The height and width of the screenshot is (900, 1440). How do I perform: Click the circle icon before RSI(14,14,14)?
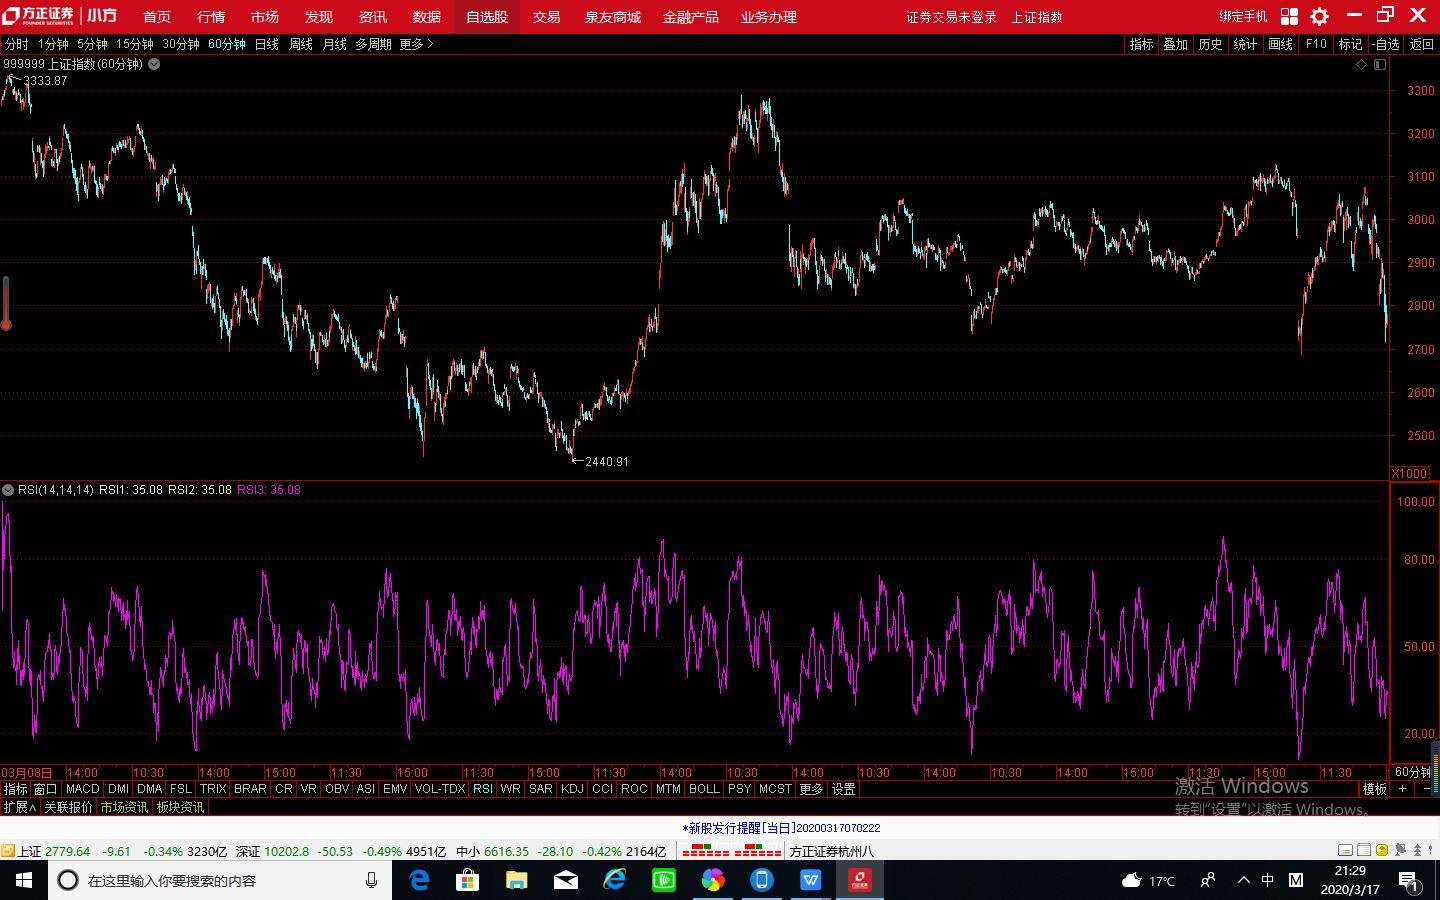[x=8, y=490]
